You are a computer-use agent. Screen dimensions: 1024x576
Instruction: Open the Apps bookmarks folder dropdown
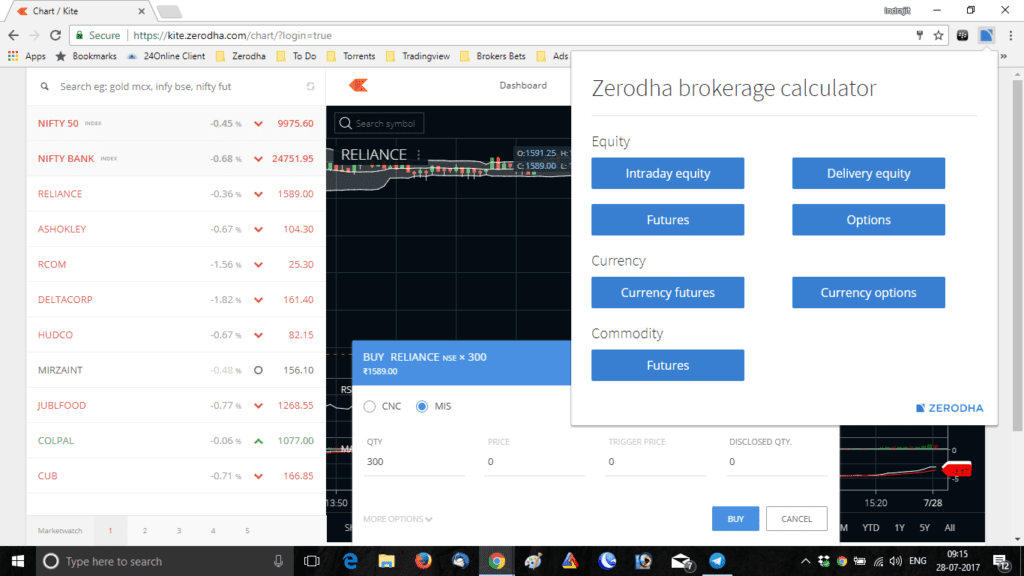26,56
